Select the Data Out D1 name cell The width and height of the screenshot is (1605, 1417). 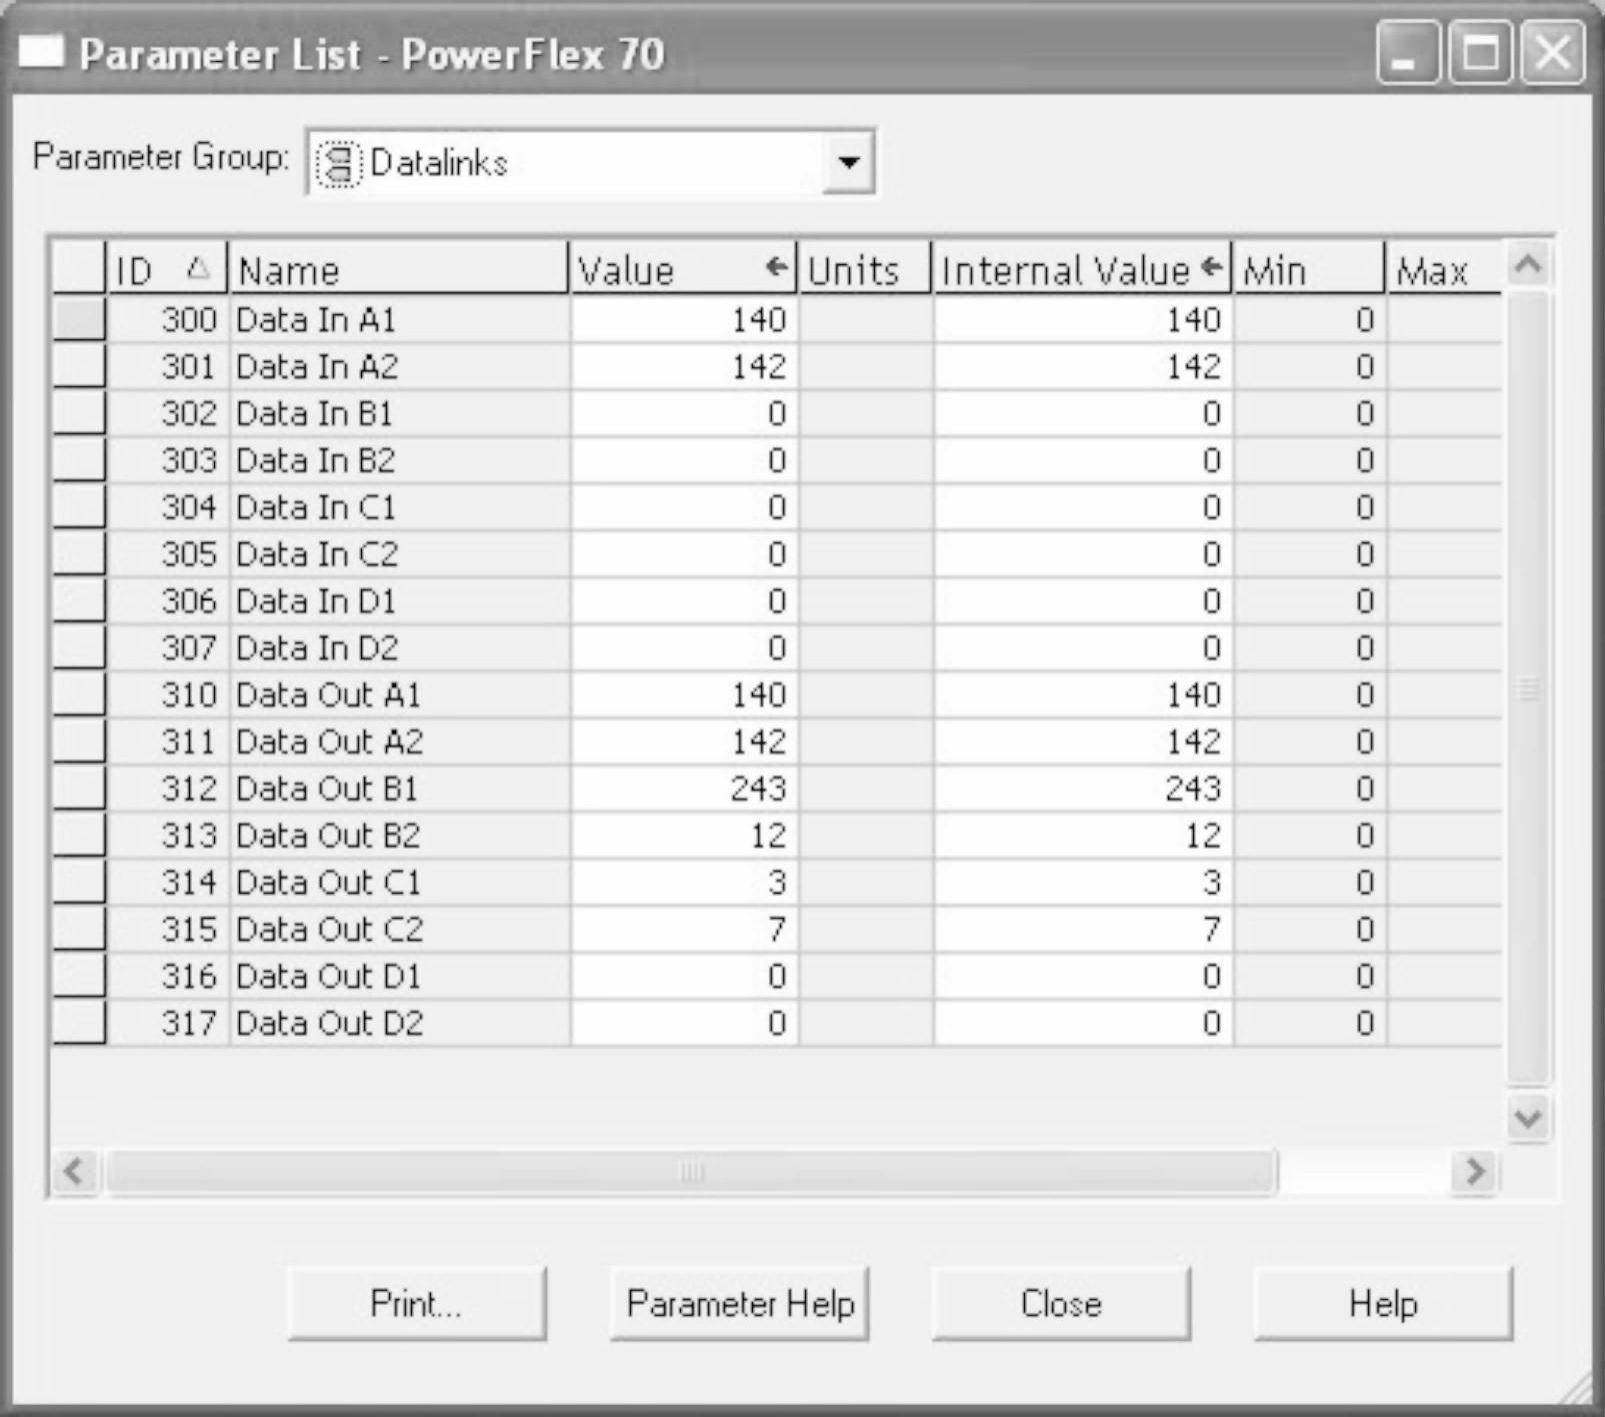coord(400,976)
